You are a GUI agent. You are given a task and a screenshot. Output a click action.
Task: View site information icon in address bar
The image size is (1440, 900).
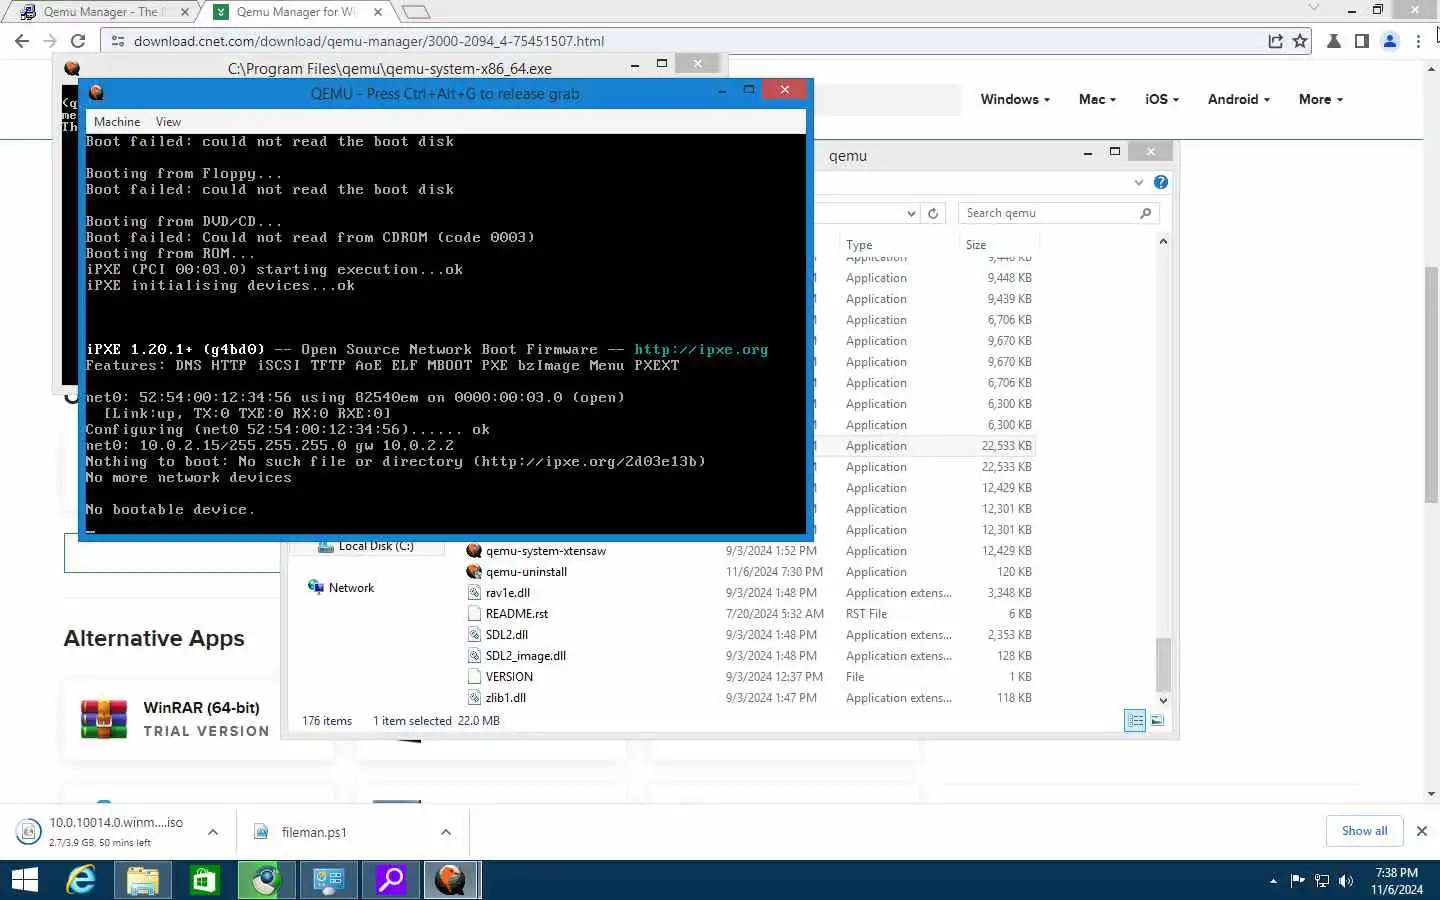pyautogui.click(x=117, y=41)
